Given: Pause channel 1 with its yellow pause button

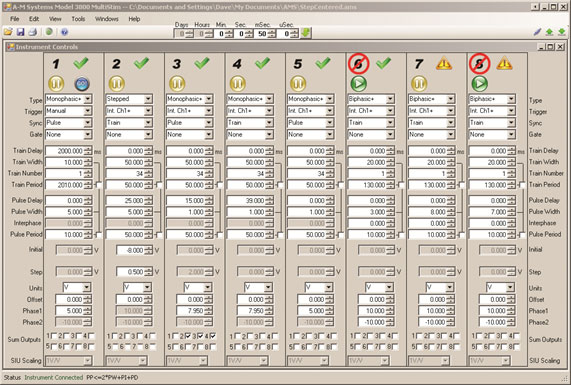Looking at the screenshot, I should point(56,84).
